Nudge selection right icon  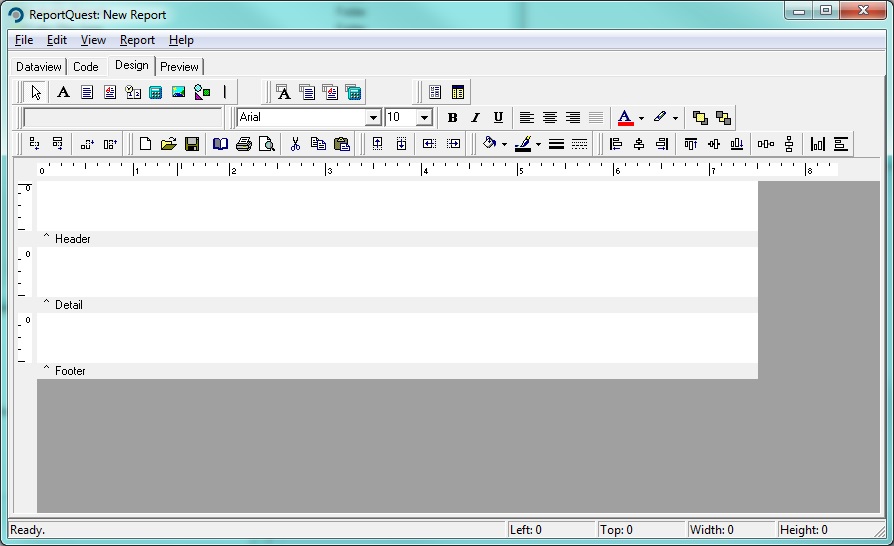[453, 144]
